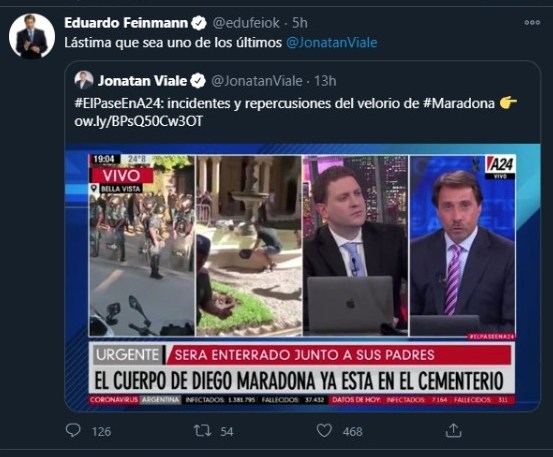Image resolution: width=553 pixels, height=457 pixels.
Task: Share the tweet via upload icon
Action: click(454, 430)
